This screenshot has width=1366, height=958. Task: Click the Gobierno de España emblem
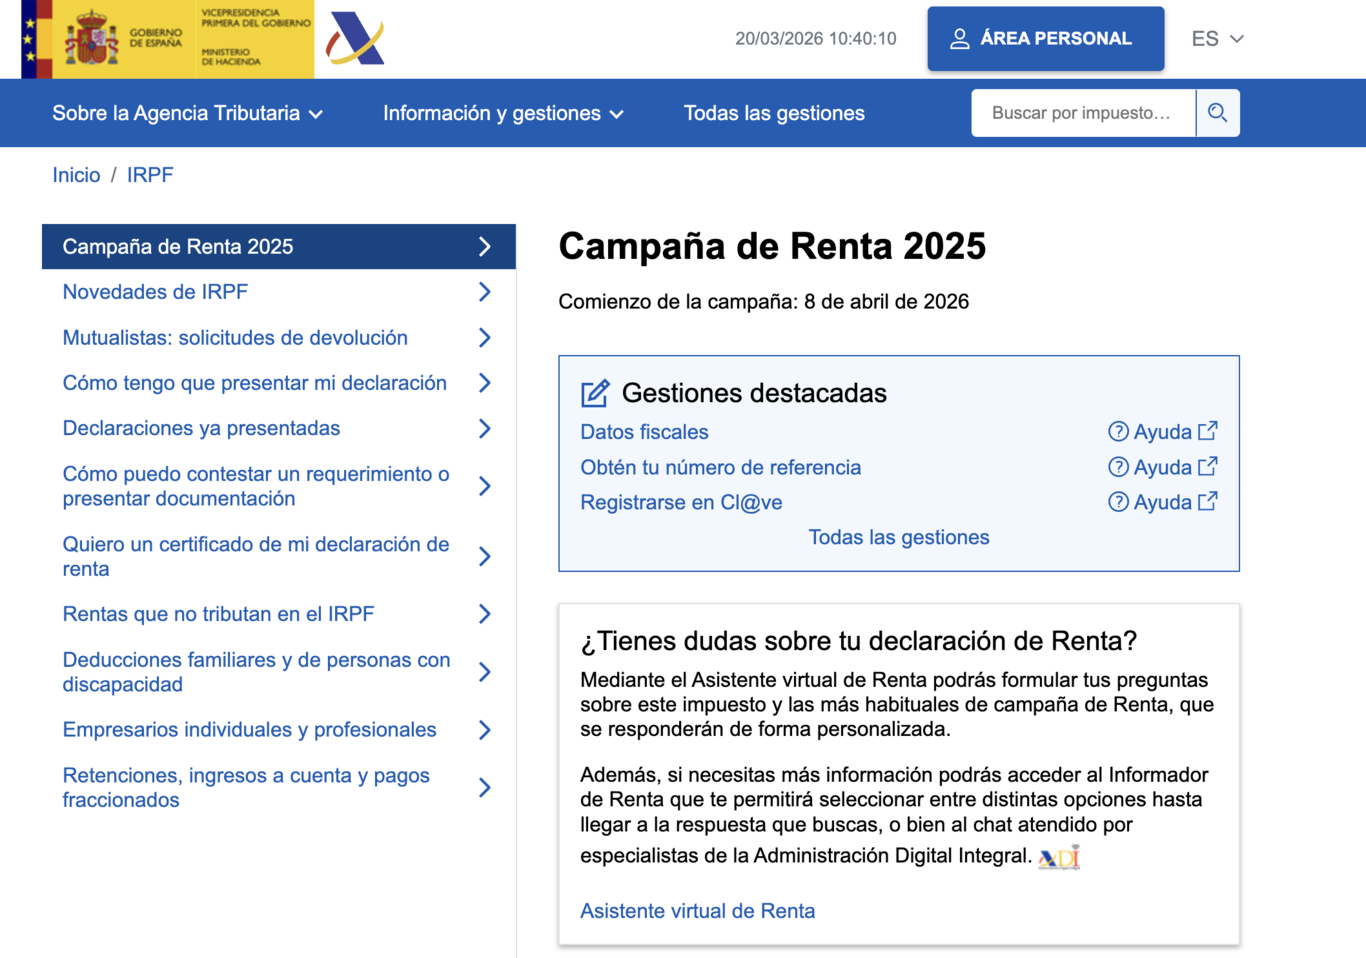click(92, 38)
